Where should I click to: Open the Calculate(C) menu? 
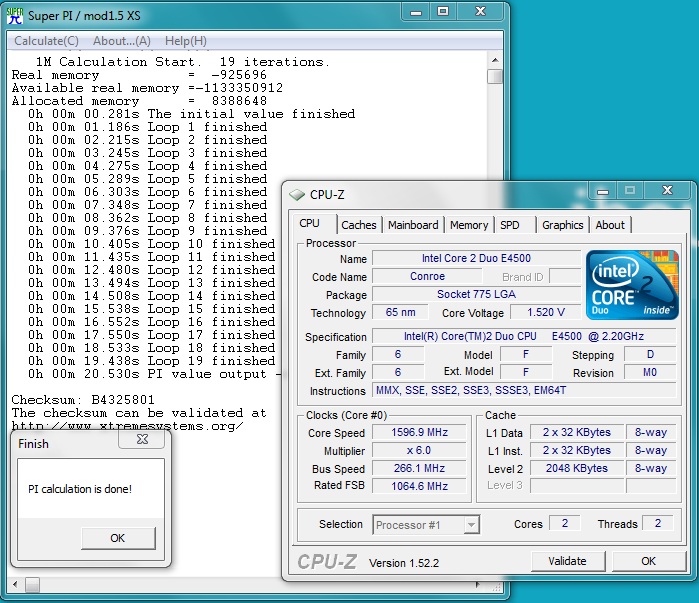click(46, 41)
